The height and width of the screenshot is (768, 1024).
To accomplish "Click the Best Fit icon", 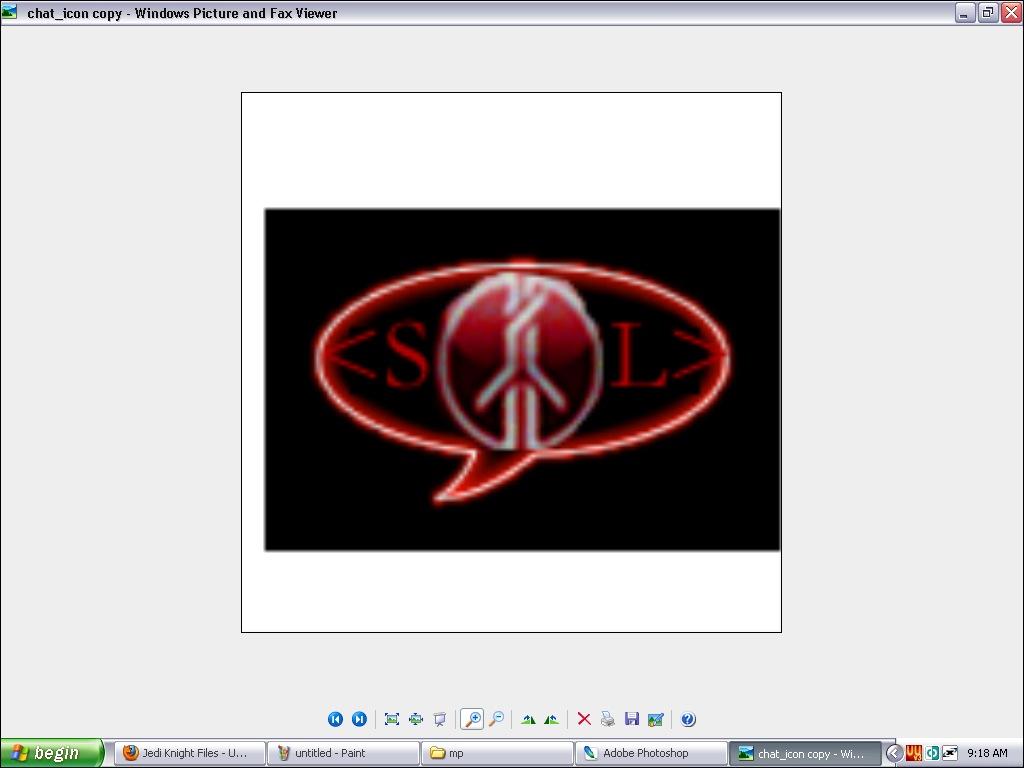I will click(x=392, y=719).
